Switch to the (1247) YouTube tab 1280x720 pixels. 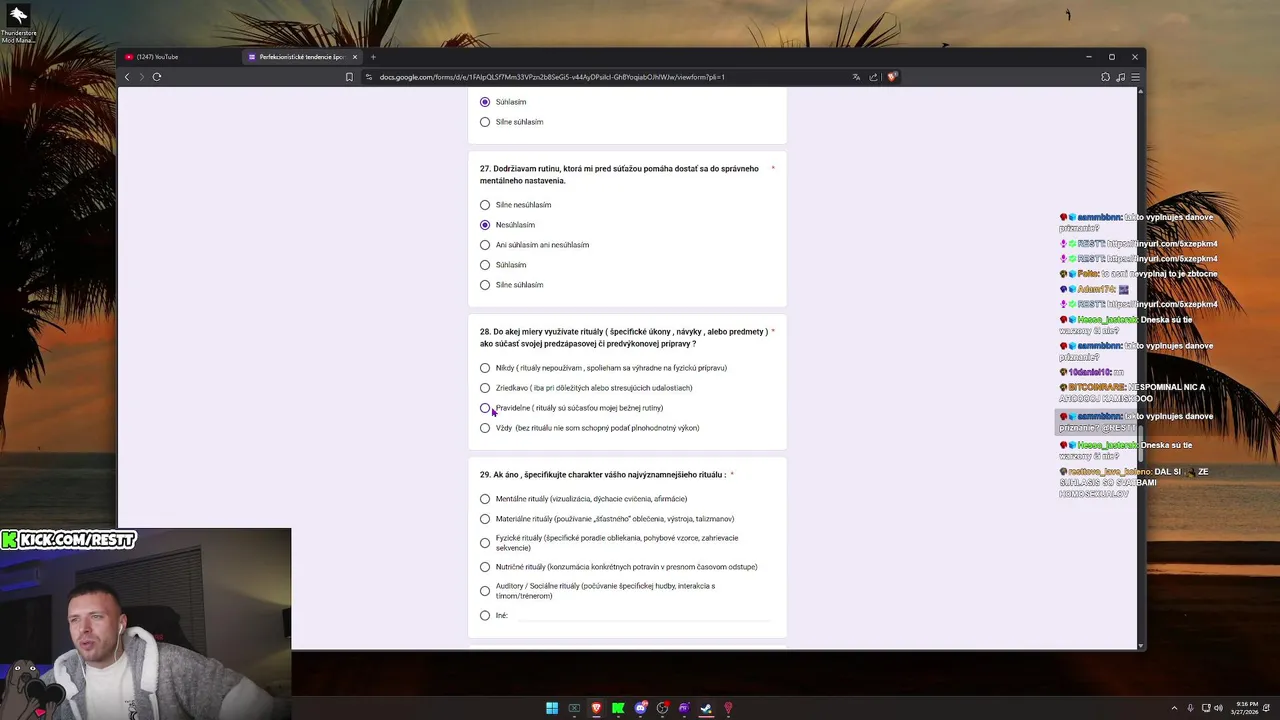point(180,57)
